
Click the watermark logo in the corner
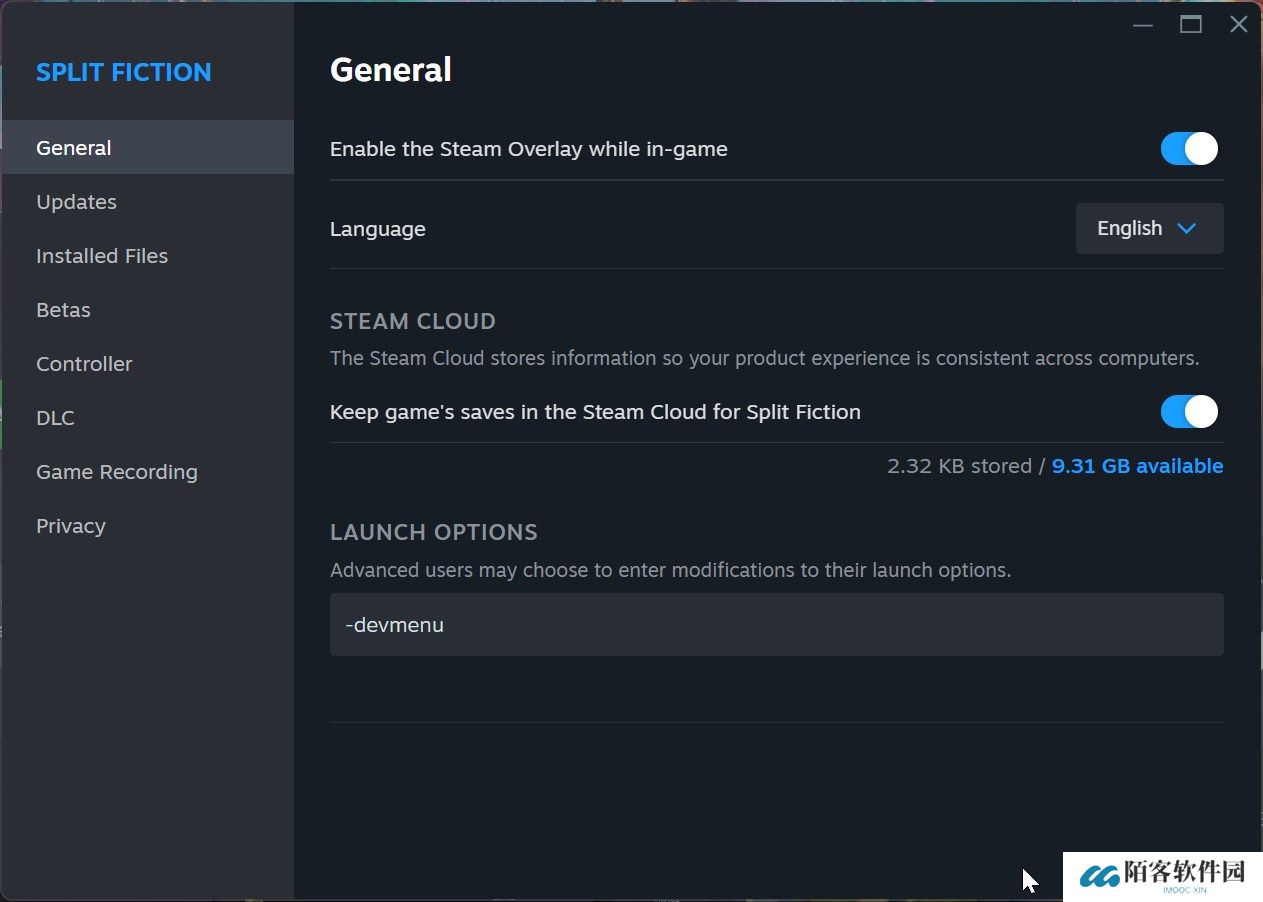(x=1162, y=877)
